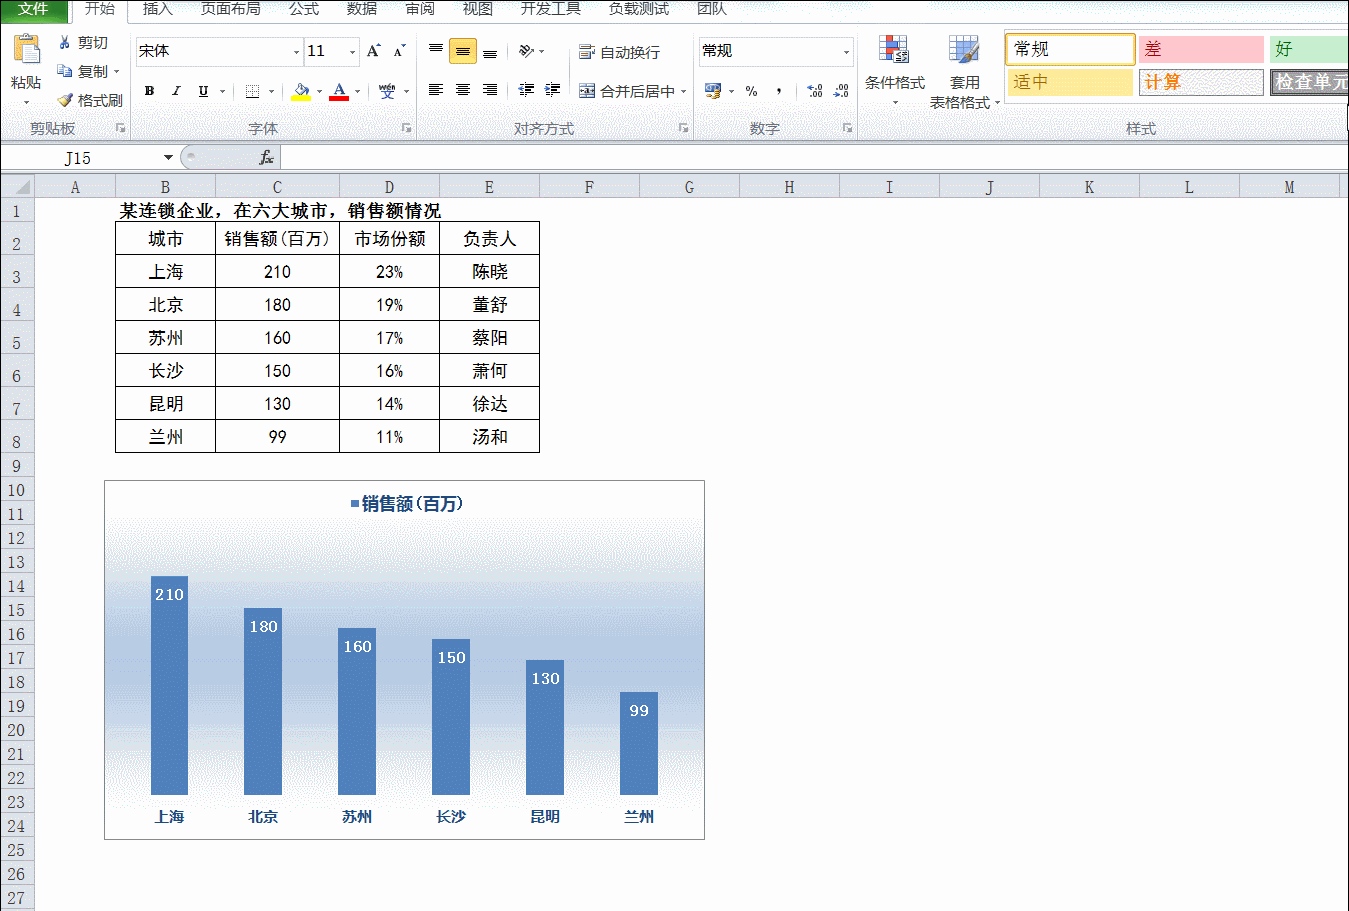Center text horizontally
Image resolution: width=1349 pixels, height=911 pixels.
(463, 90)
